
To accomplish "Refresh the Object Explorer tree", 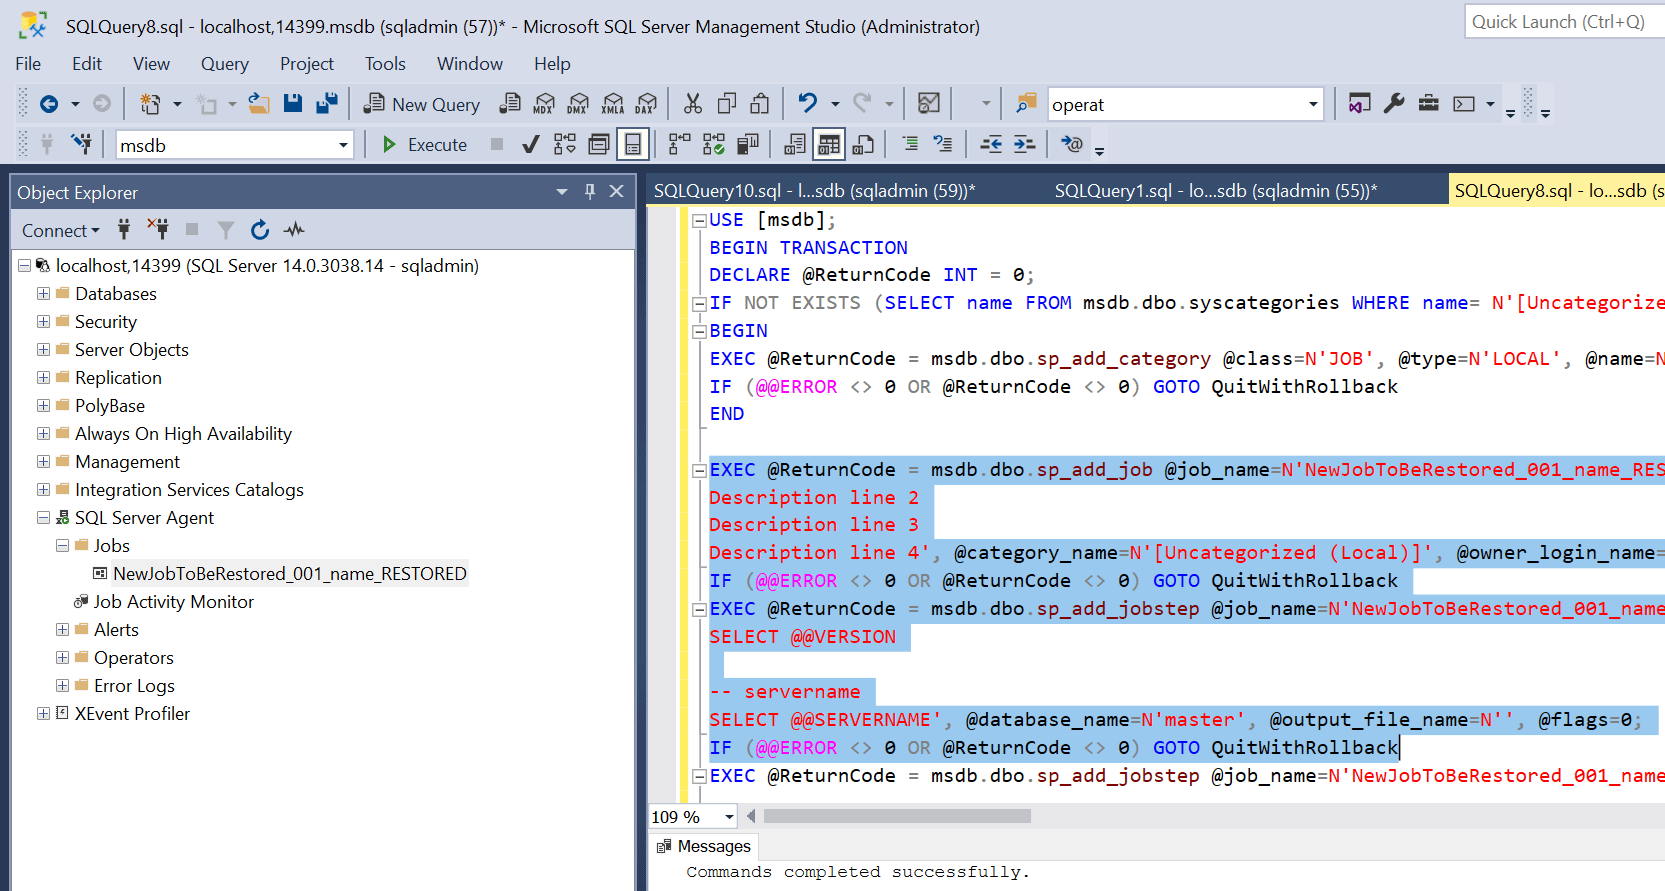I will click(260, 230).
